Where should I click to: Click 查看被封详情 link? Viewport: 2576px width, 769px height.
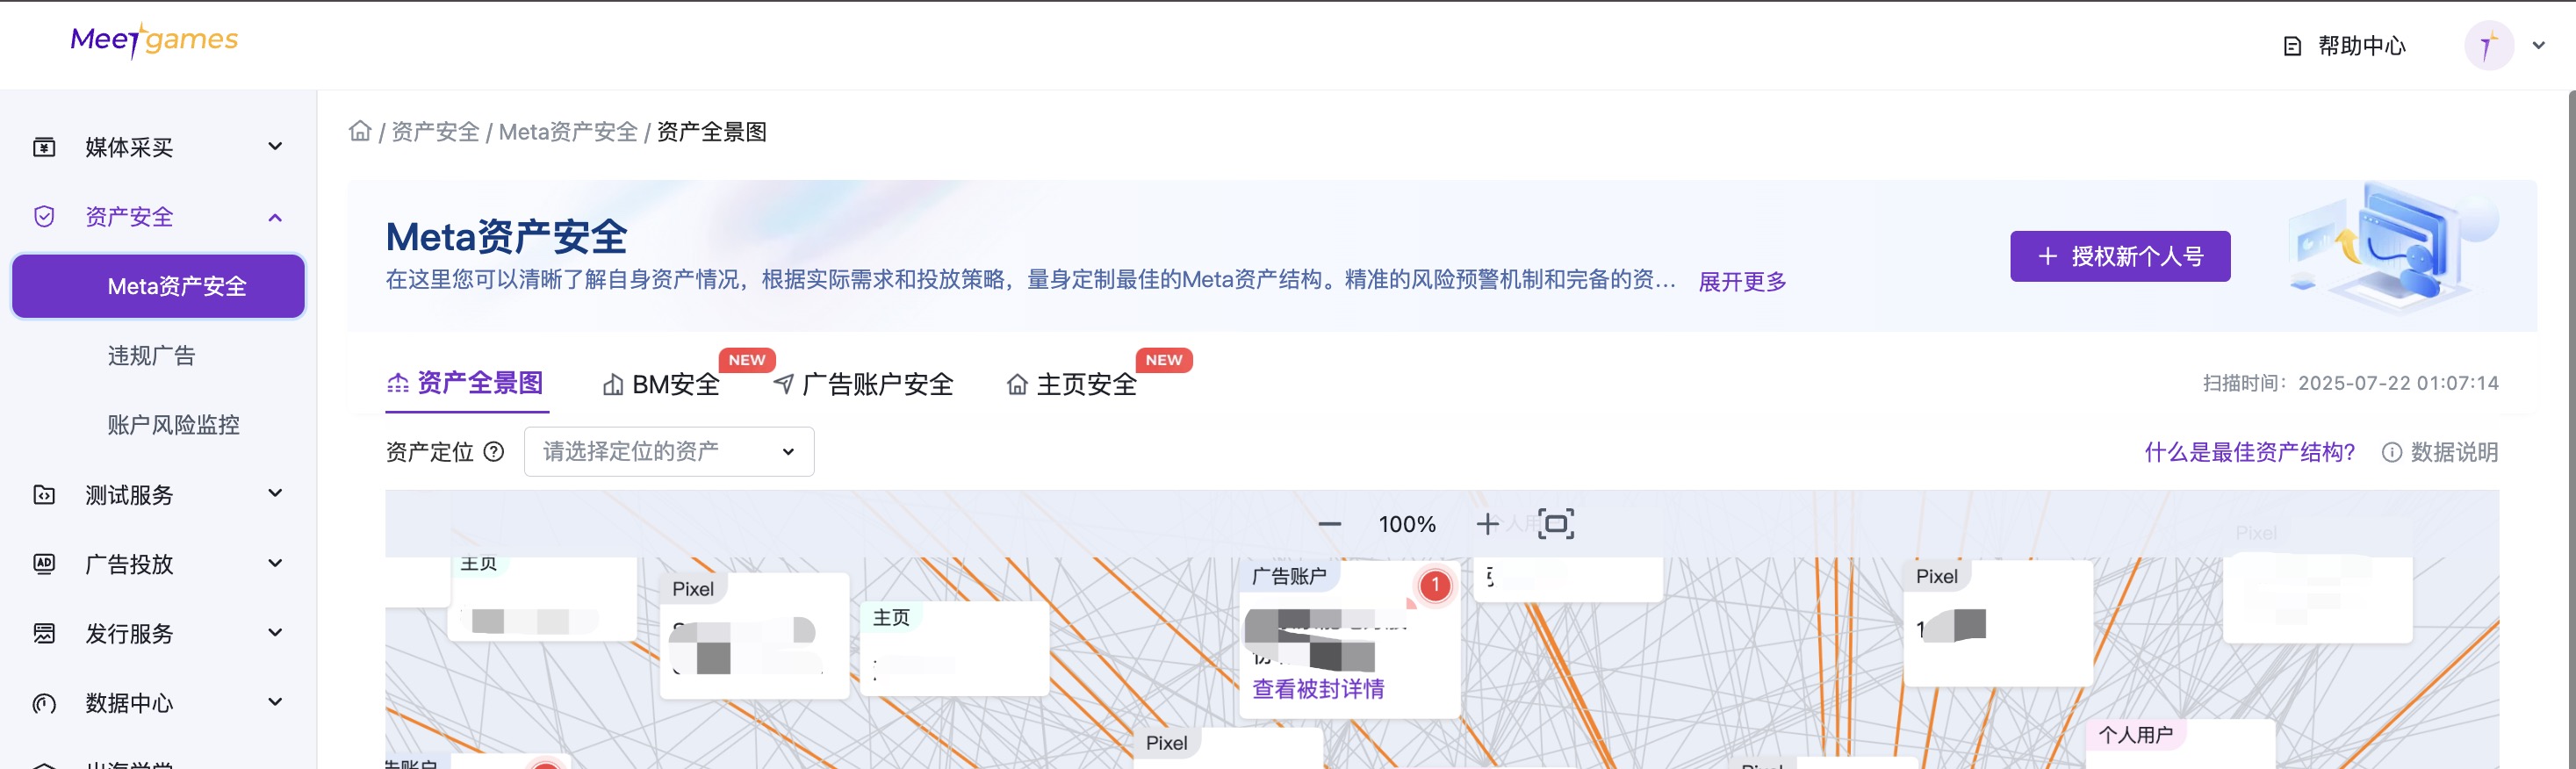pos(1318,689)
